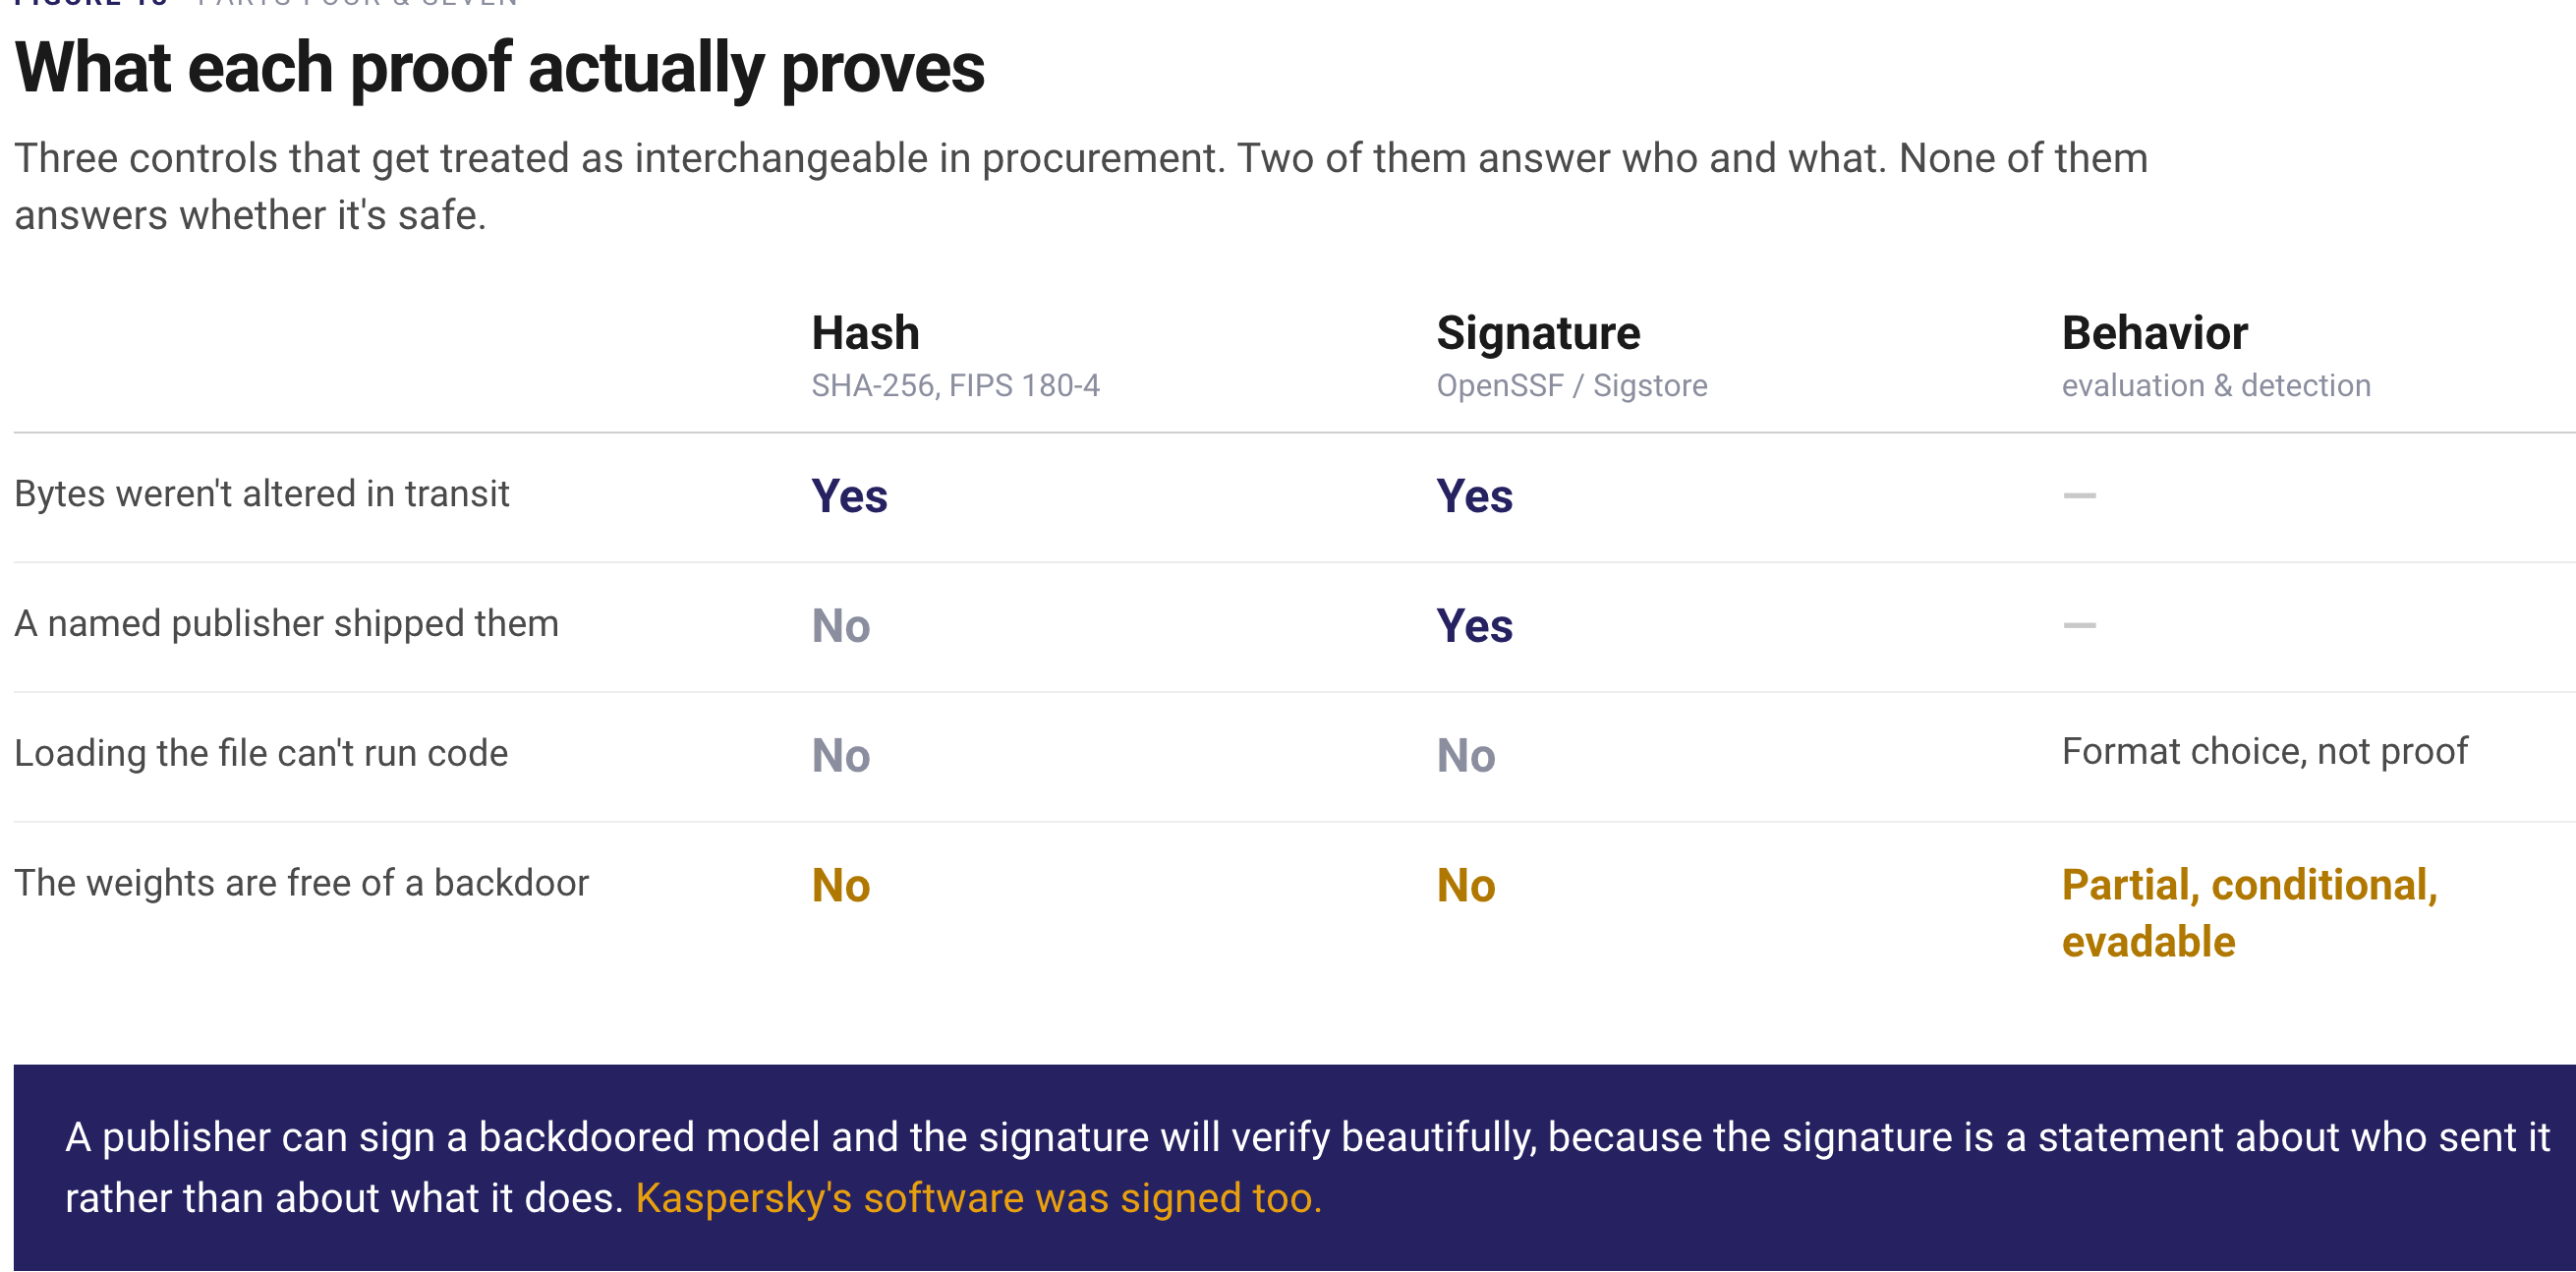Click the Hash 'No' for named publisher
The image size is (2576, 1272).
[840, 626]
